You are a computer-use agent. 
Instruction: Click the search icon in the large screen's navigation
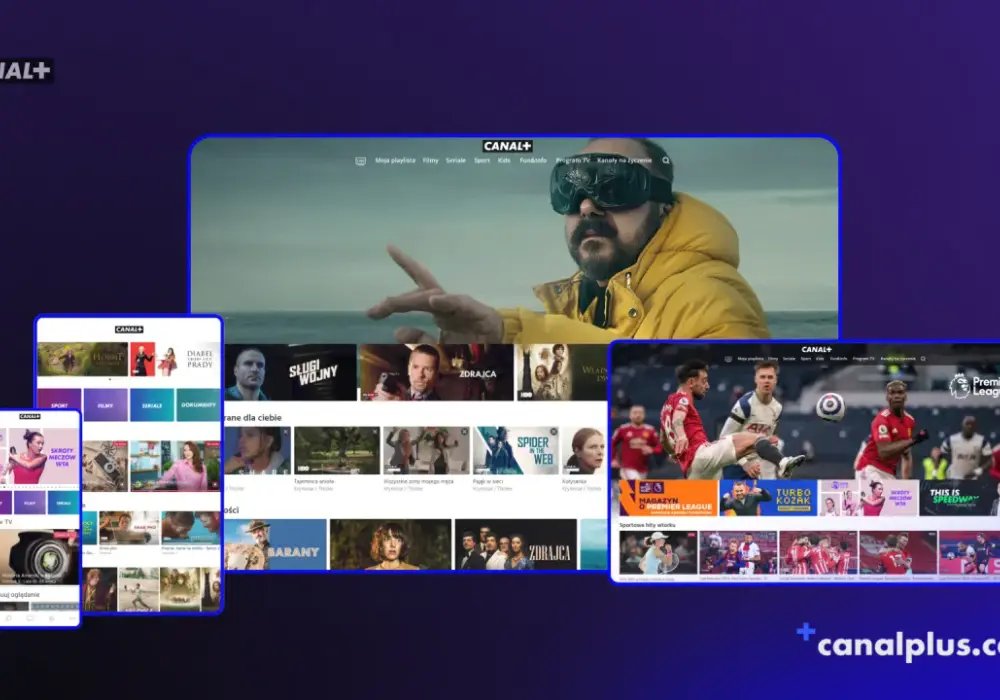tap(666, 161)
